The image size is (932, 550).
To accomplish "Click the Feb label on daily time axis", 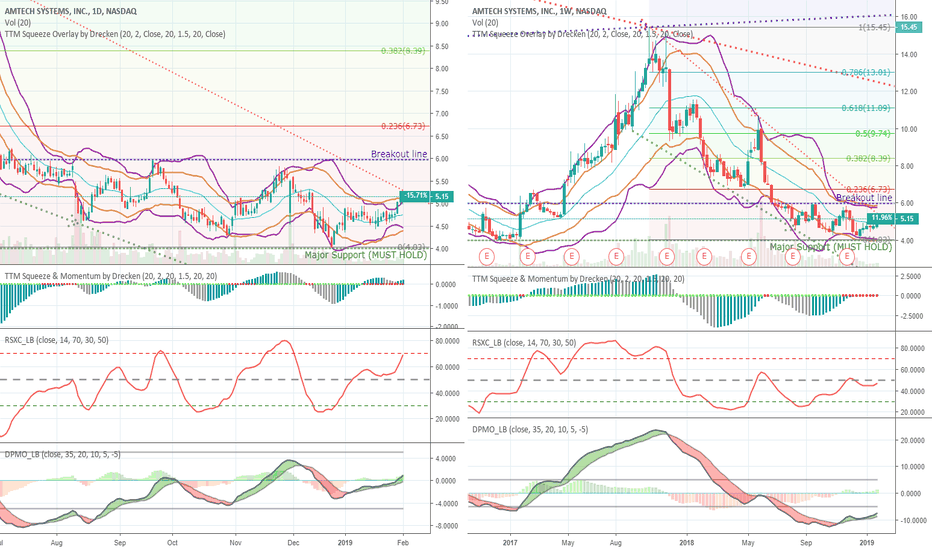I will [402, 542].
